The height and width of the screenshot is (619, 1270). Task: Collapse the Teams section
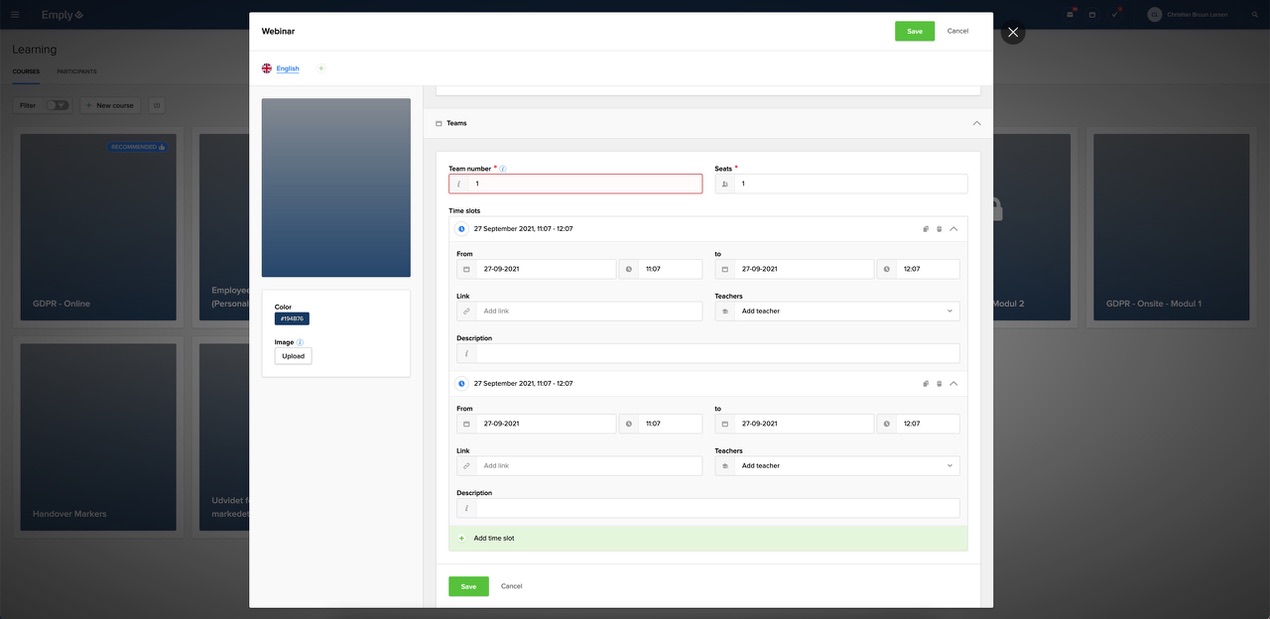[x=976, y=123]
